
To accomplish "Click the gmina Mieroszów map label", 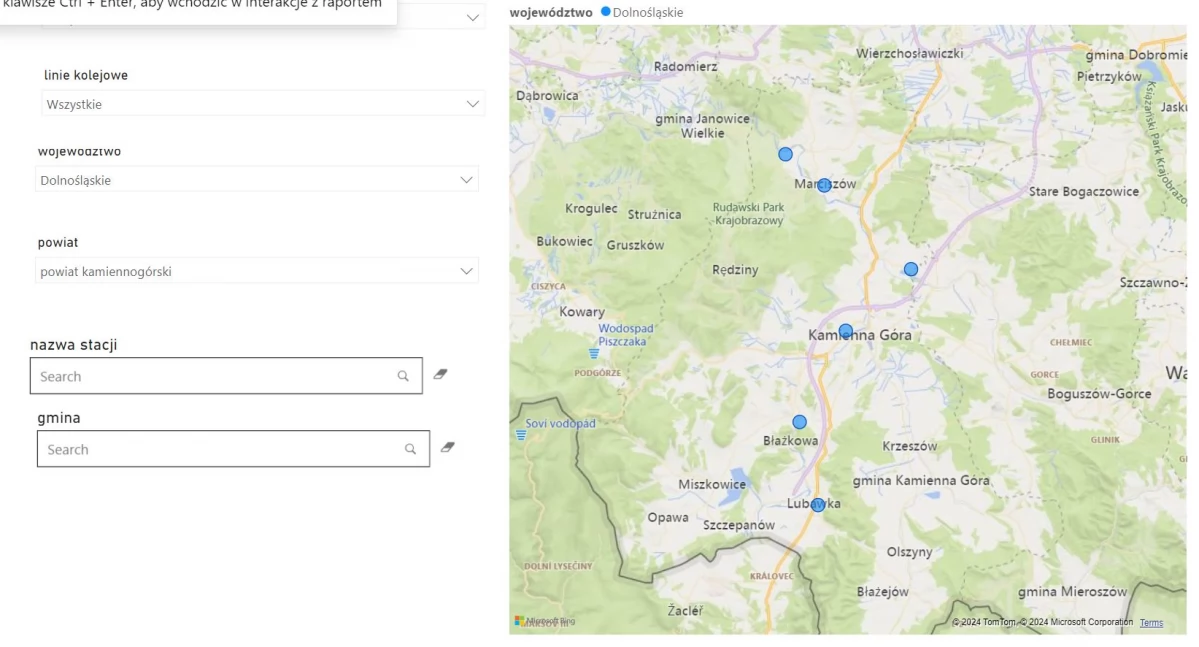I will click(x=1072, y=591).
